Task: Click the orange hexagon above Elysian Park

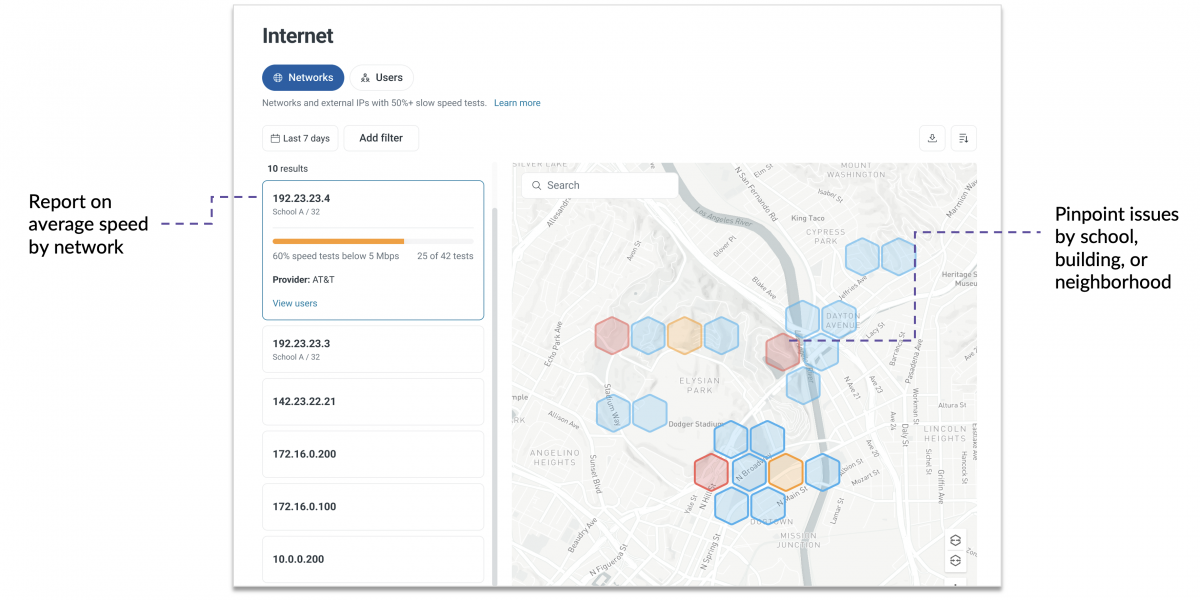Action: click(684, 336)
